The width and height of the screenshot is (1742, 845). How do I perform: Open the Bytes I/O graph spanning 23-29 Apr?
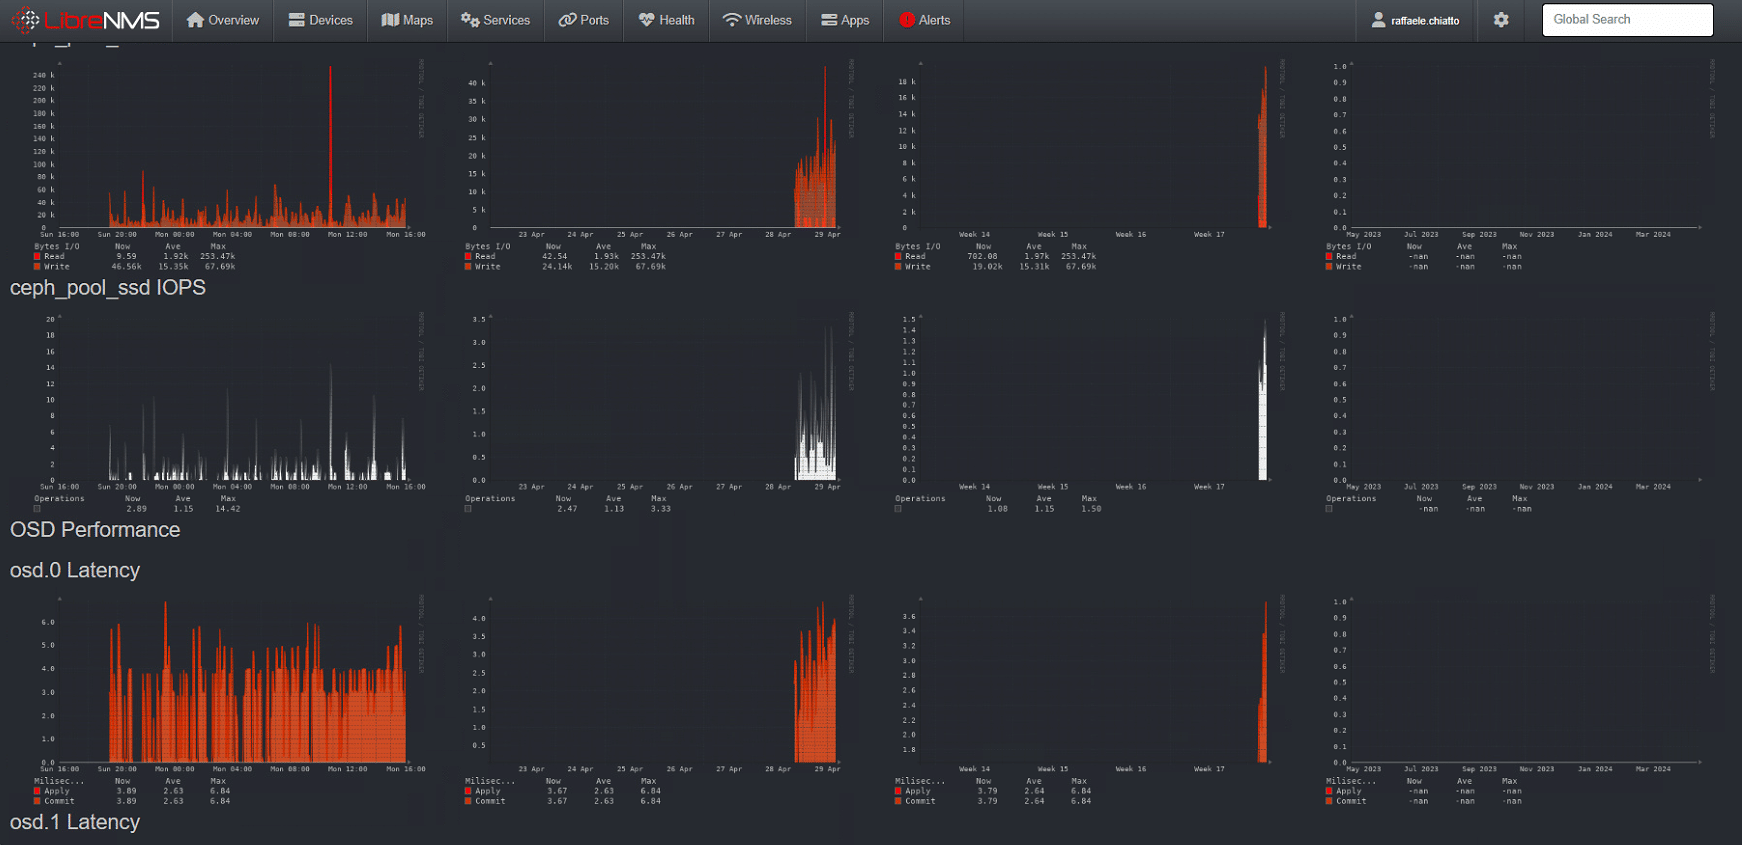click(x=658, y=165)
